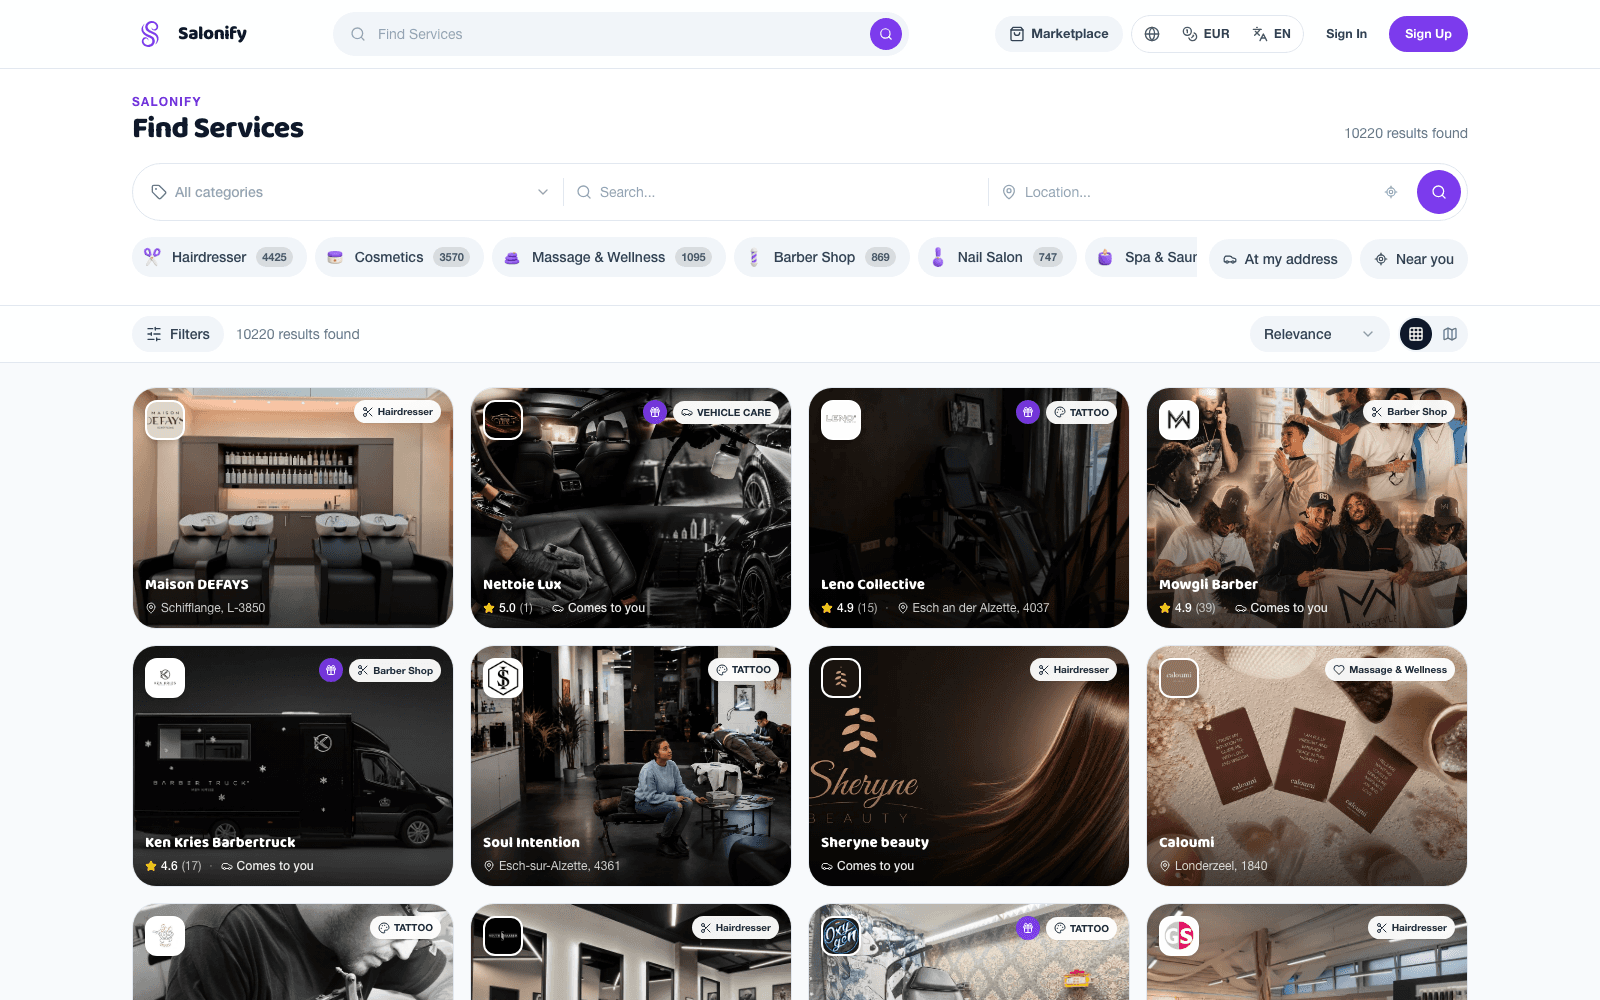Viewport: 1600px width, 1000px height.
Task: Open the Mowgli Barber listing
Action: (x=1307, y=508)
